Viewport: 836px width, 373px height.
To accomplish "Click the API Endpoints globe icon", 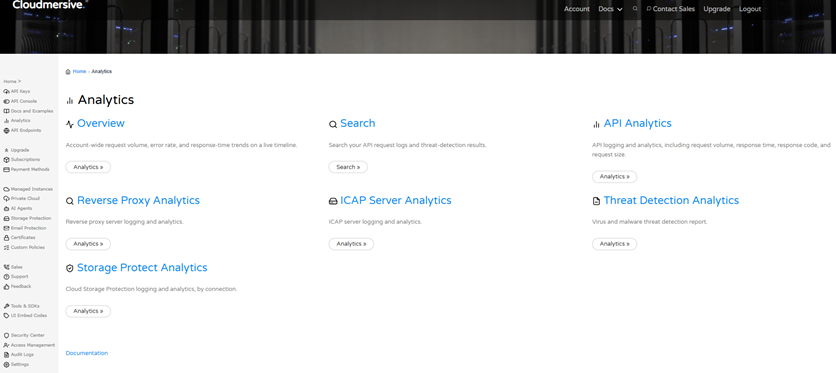I will coord(6,131).
